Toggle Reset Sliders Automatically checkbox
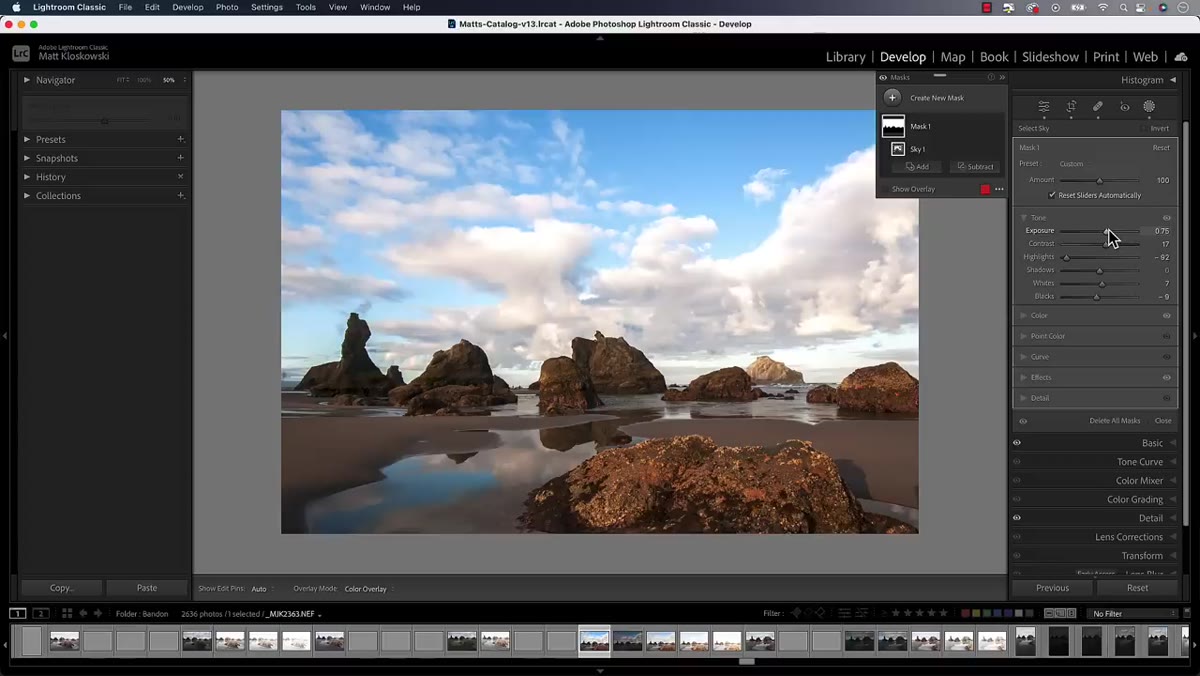Viewport: 1200px width, 676px height. tap(1052, 195)
